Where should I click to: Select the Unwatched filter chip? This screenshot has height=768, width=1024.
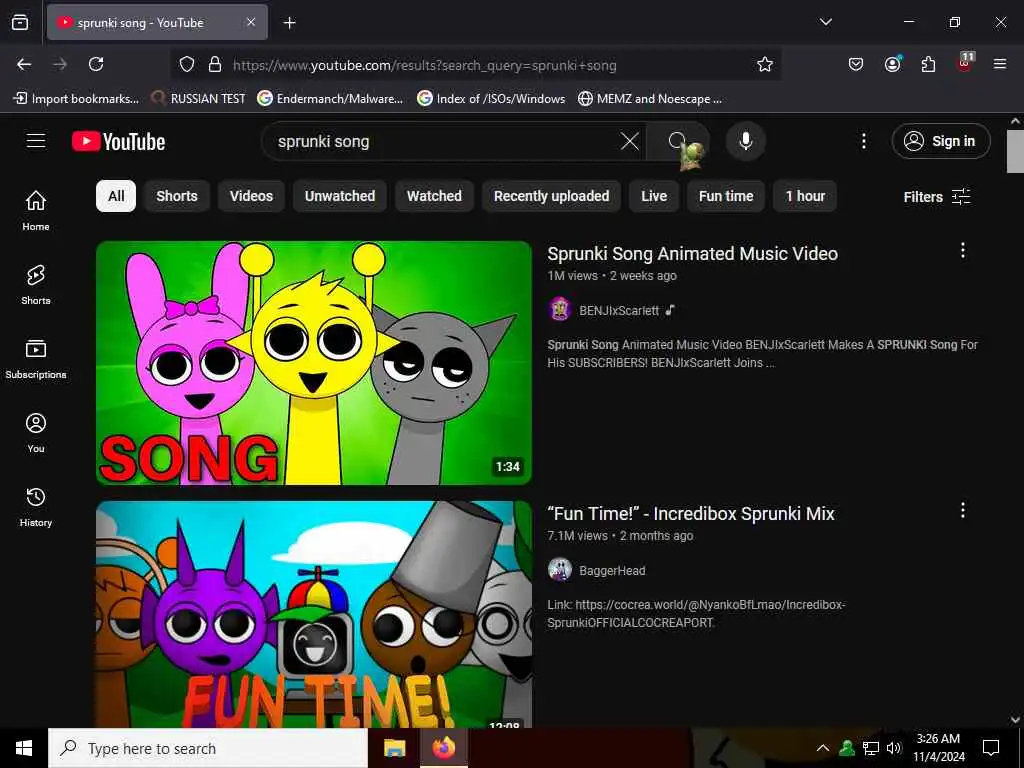[340, 196]
